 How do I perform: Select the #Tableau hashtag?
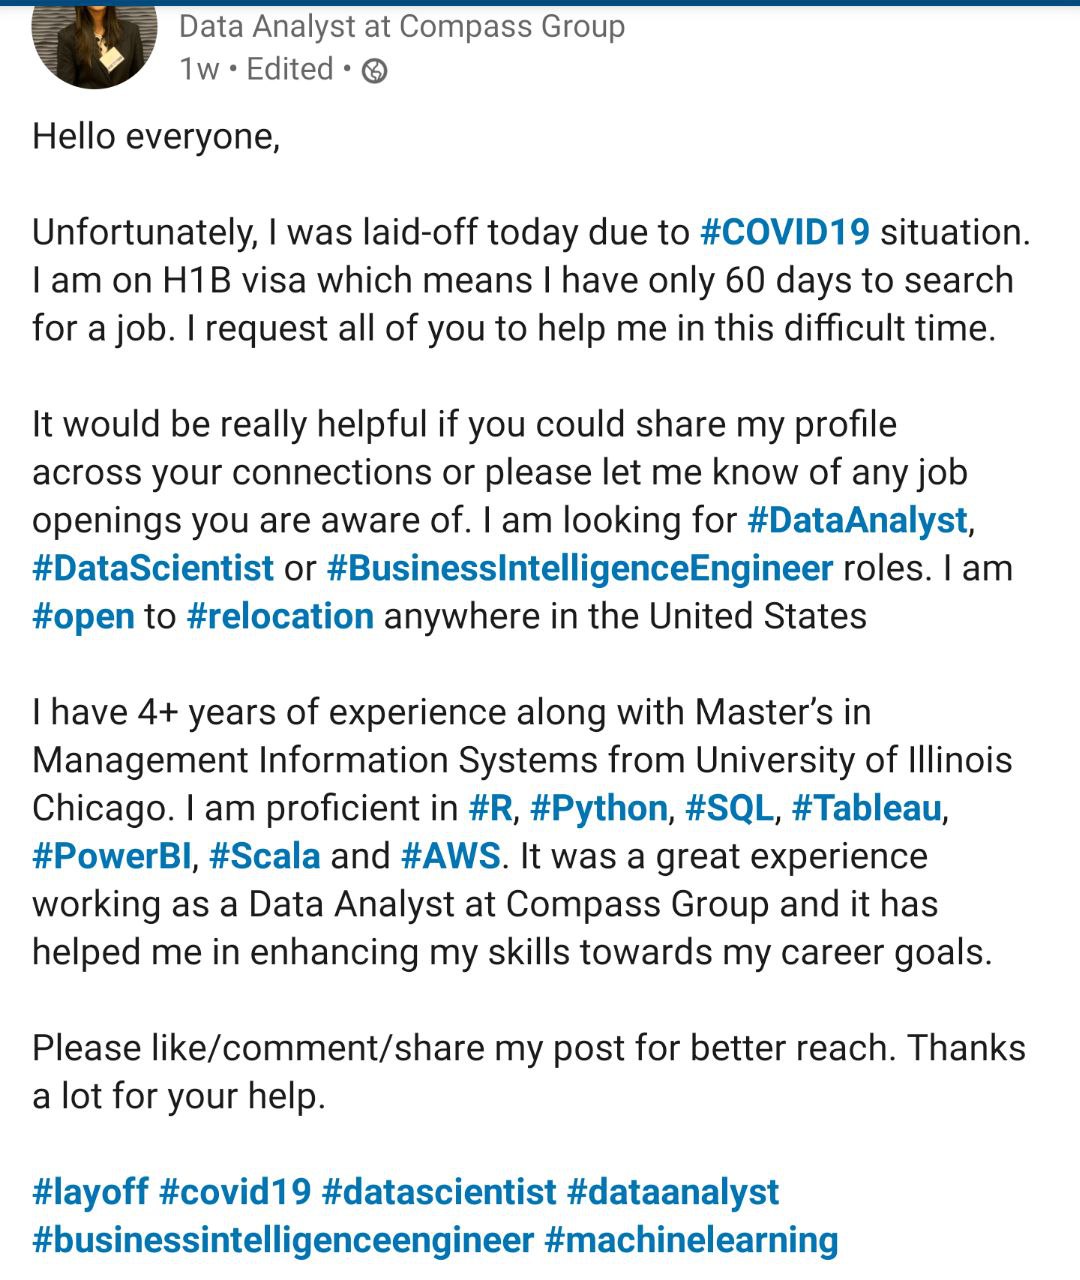pos(866,808)
